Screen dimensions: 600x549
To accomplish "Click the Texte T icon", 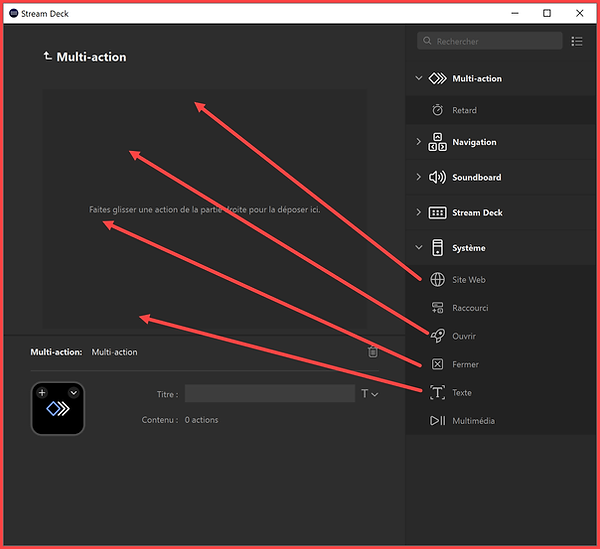I will (x=437, y=393).
